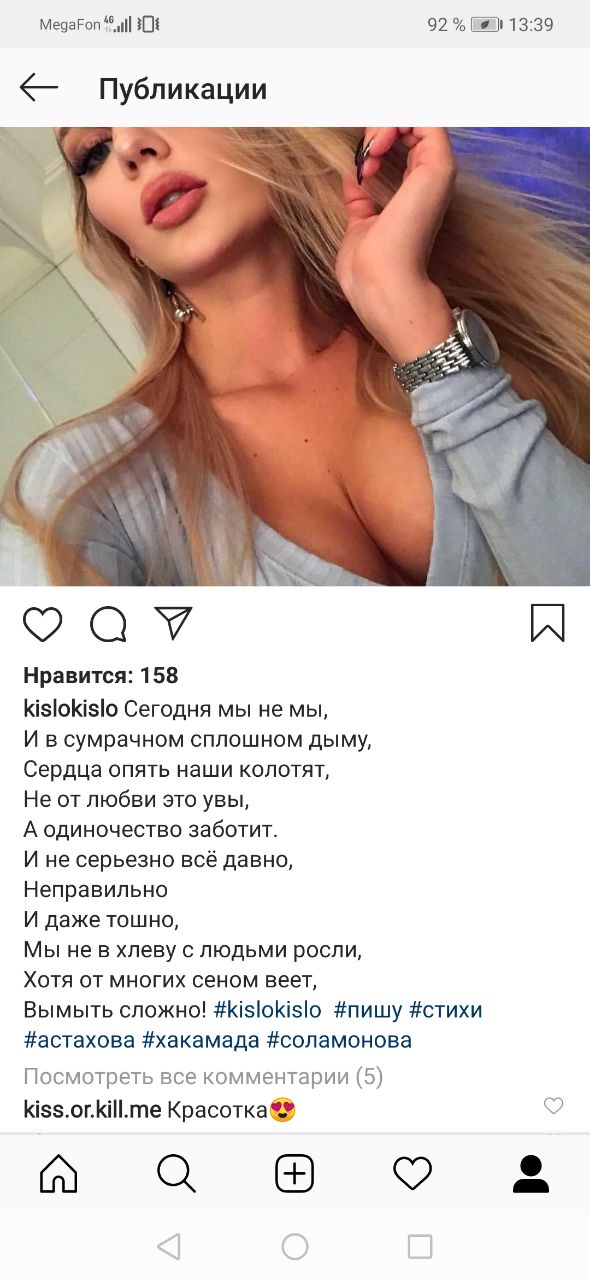Tap the post photo
The height and width of the screenshot is (1280, 590).
[295, 356]
